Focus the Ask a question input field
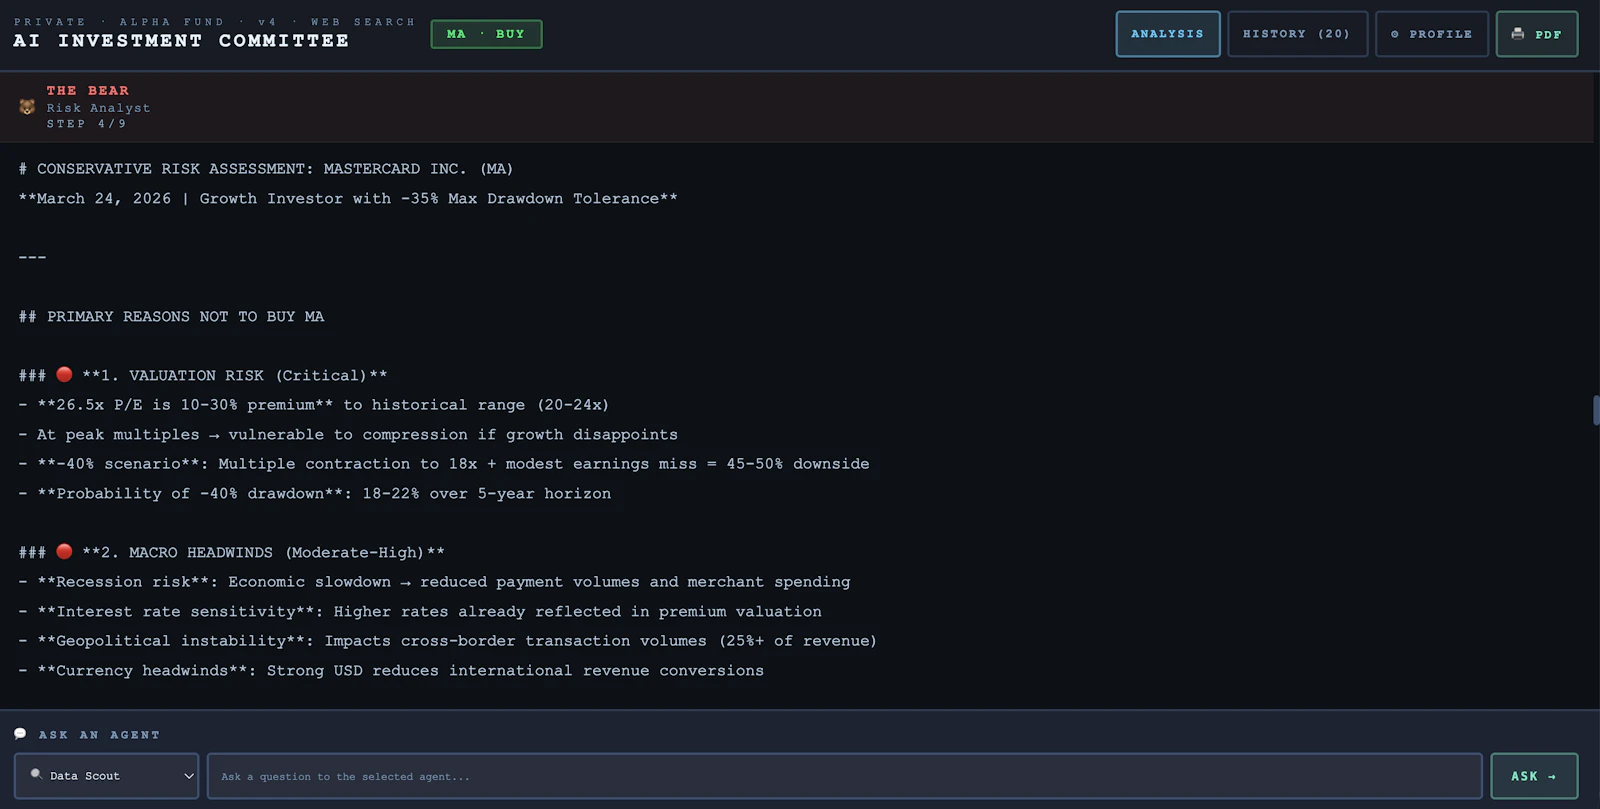The width and height of the screenshot is (1600, 809). pos(844,776)
